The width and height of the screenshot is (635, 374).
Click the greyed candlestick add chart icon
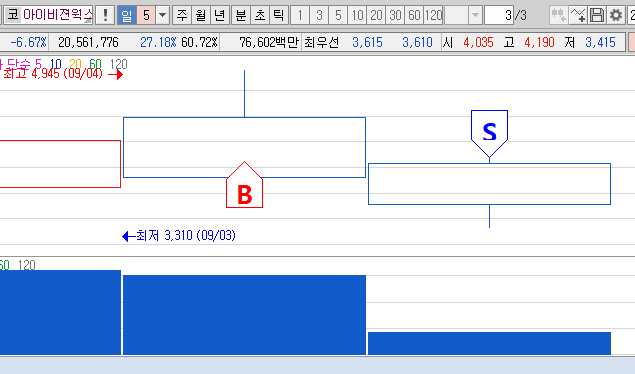click(559, 15)
